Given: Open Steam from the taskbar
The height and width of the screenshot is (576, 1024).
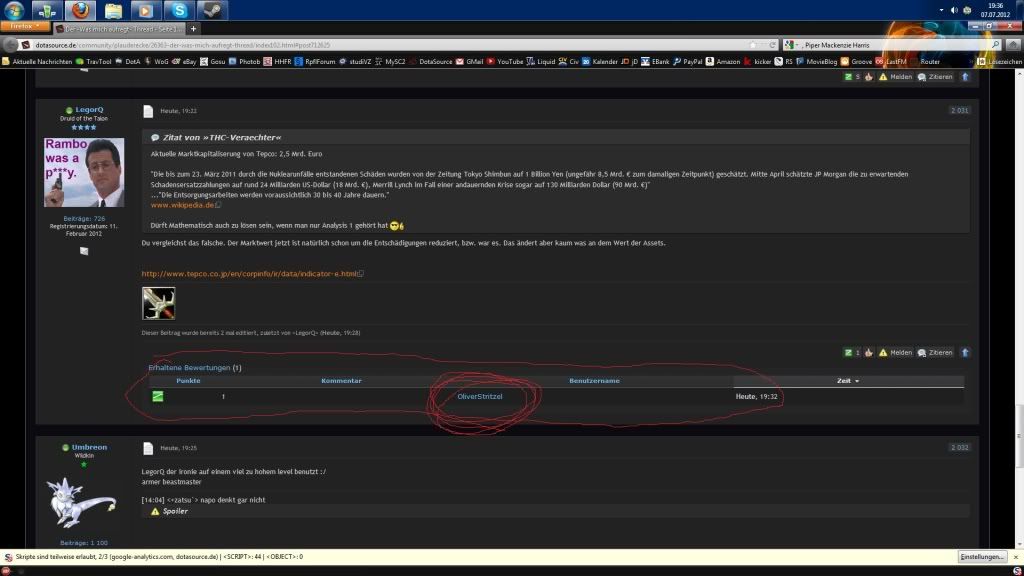Looking at the screenshot, I should [212, 10].
